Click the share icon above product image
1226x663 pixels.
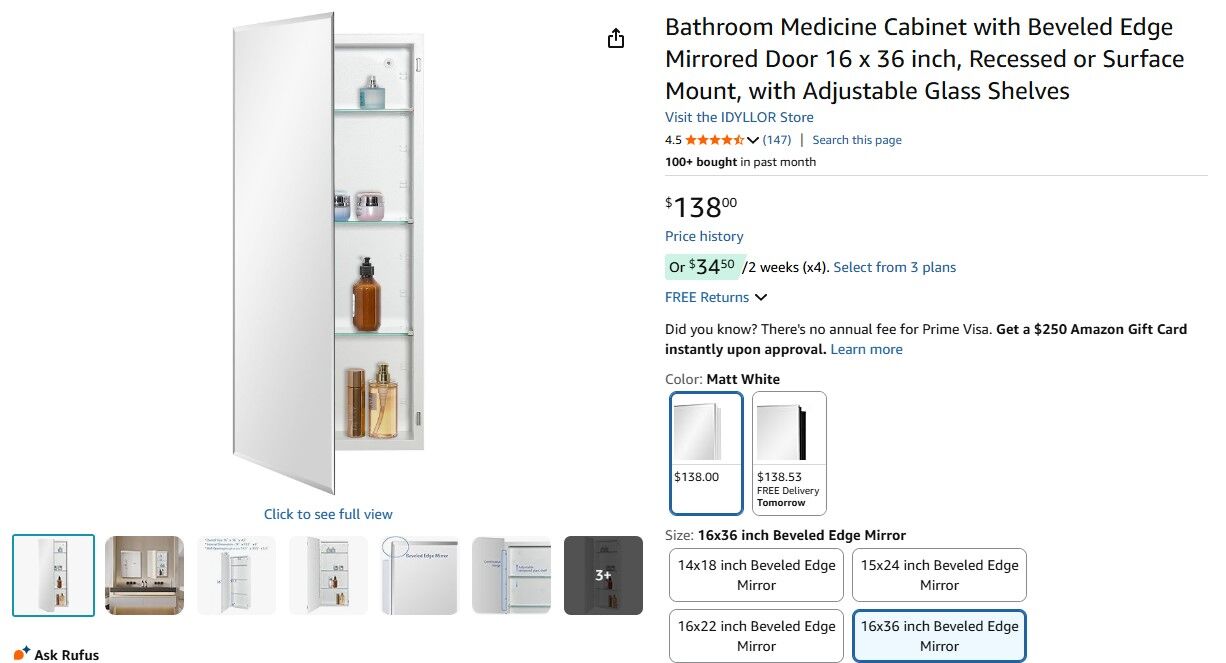tap(616, 39)
